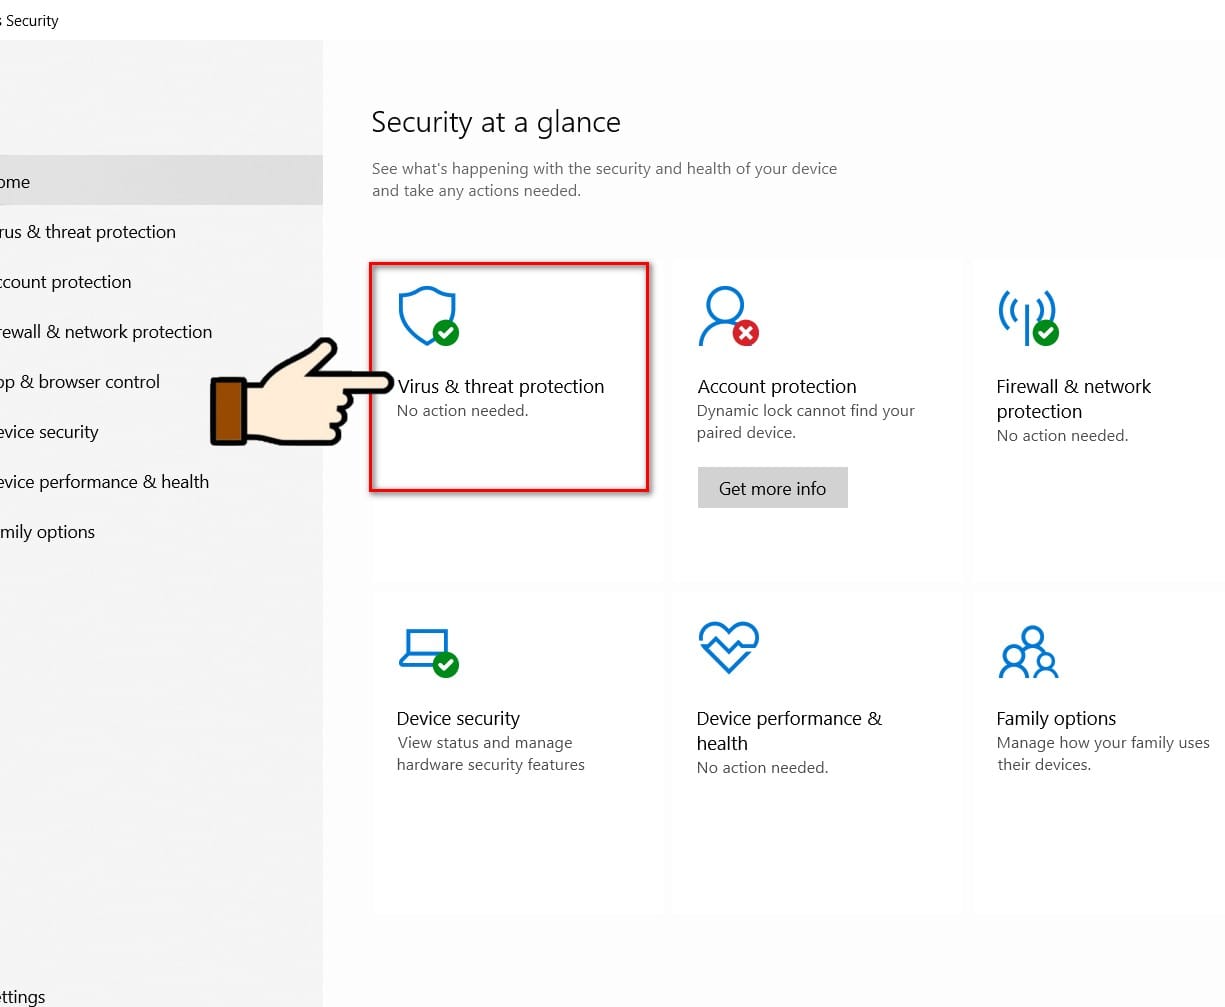Viewport: 1225px width, 1007px height.
Task: Choose Device security in the sidebar
Action: pos(50,432)
